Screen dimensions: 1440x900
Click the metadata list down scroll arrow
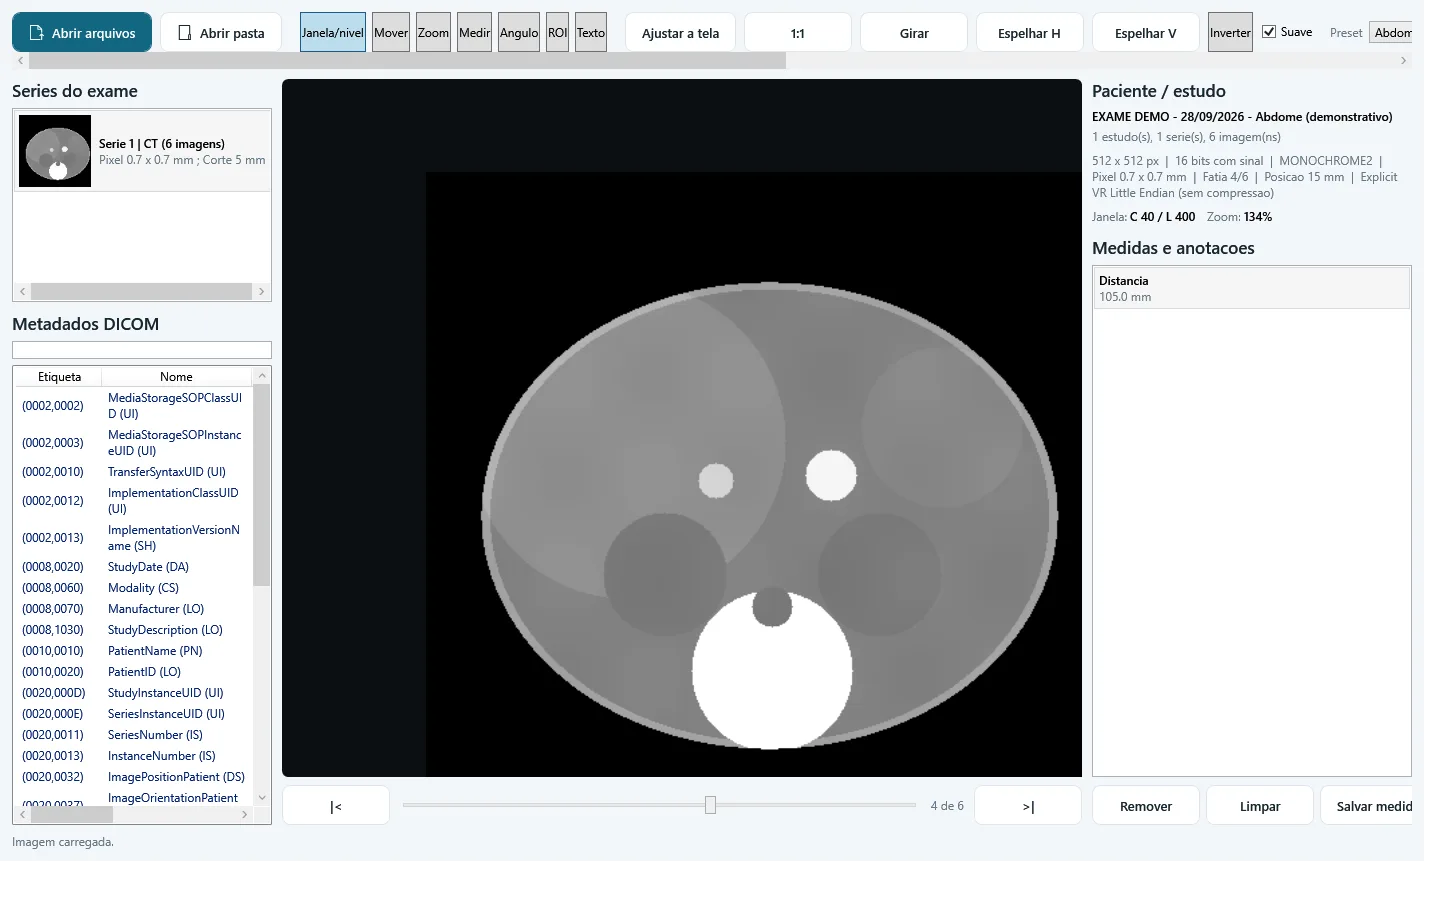point(262,798)
